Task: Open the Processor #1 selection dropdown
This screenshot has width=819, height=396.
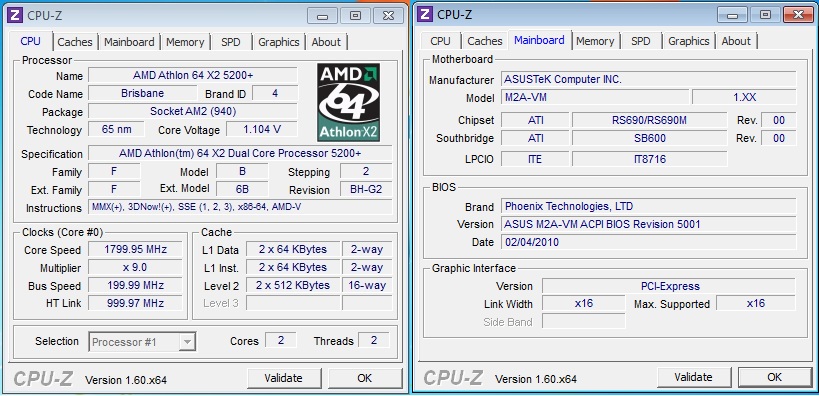Action: coord(143,342)
